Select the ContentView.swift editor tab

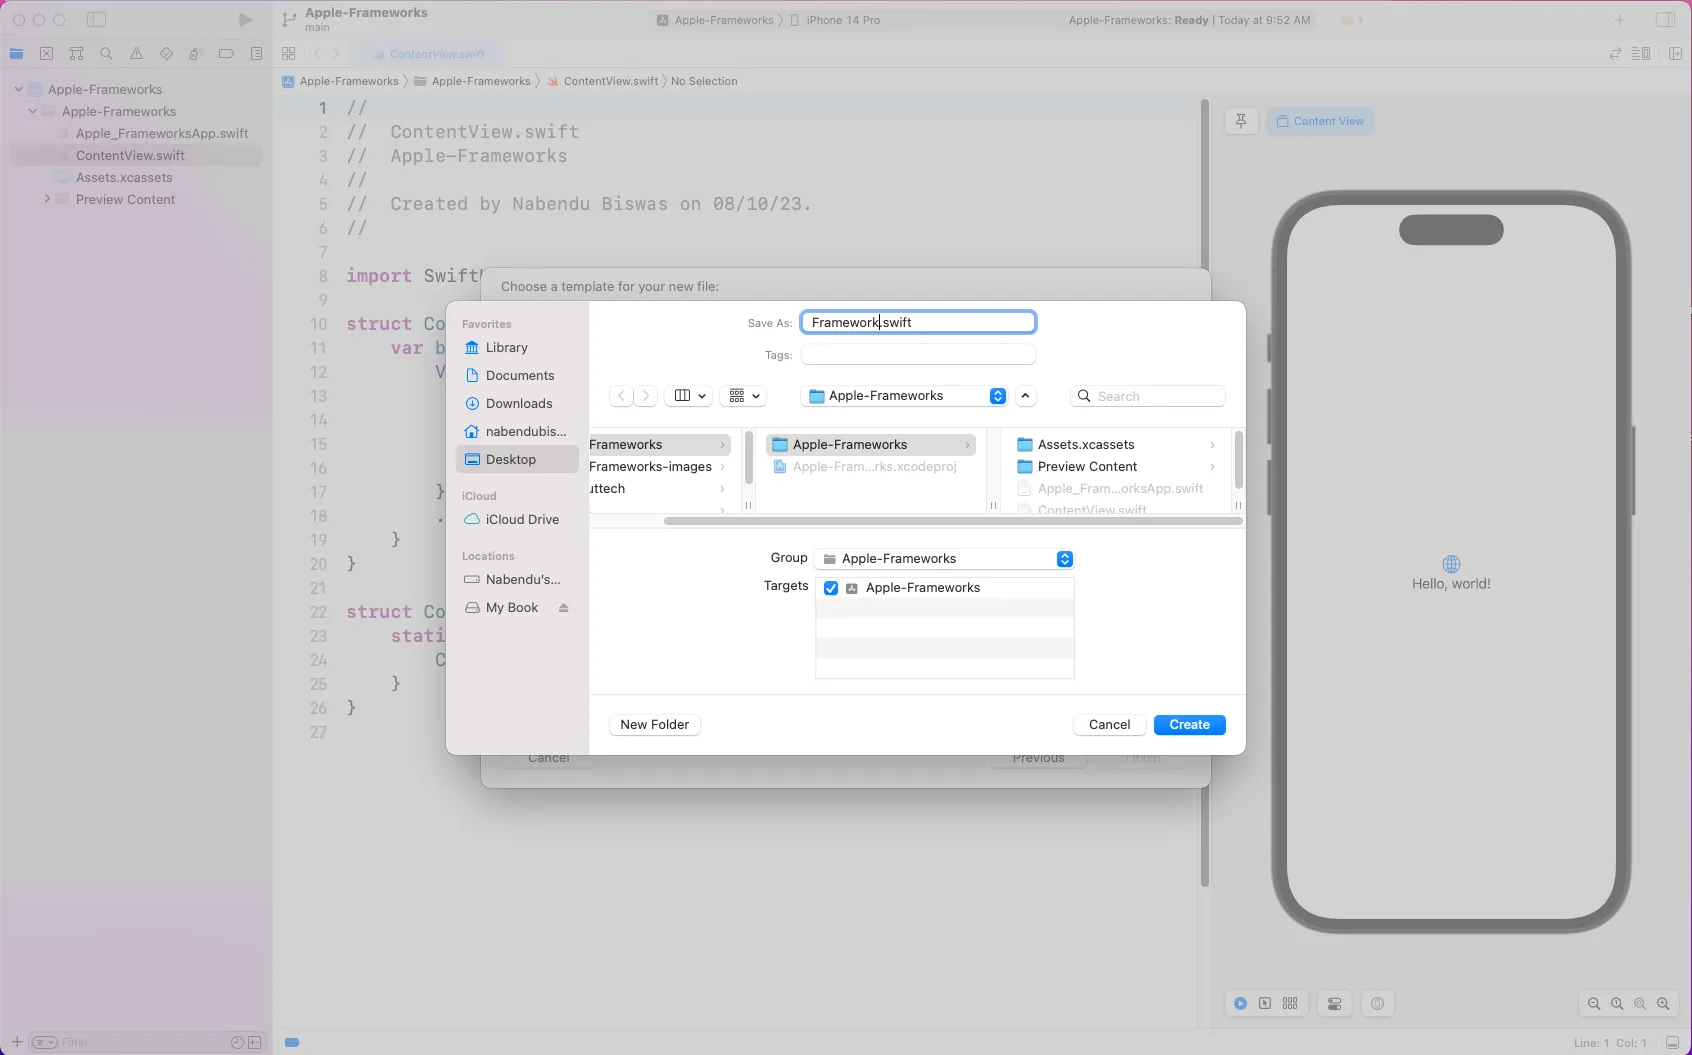pos(429,54)
